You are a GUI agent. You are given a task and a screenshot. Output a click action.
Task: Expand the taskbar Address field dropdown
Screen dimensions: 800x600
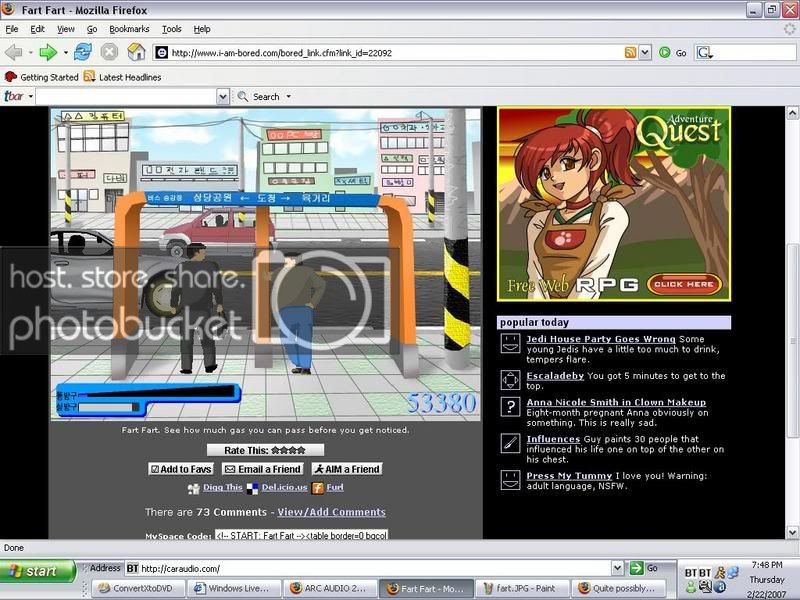coord(617,568)
